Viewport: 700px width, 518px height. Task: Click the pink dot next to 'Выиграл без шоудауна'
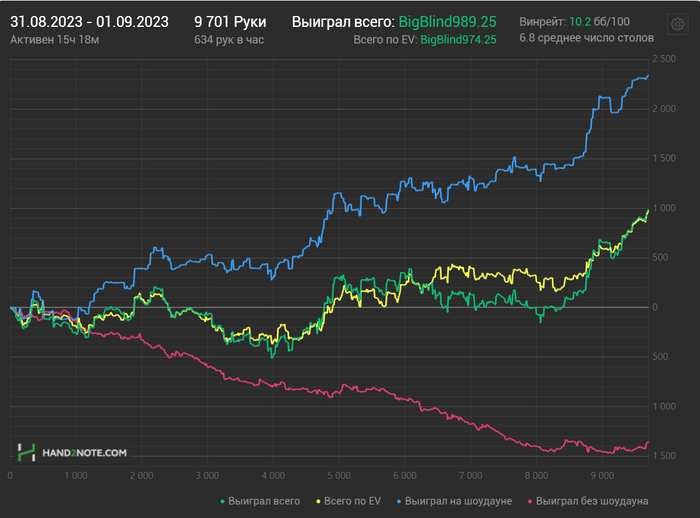(530, 501)
